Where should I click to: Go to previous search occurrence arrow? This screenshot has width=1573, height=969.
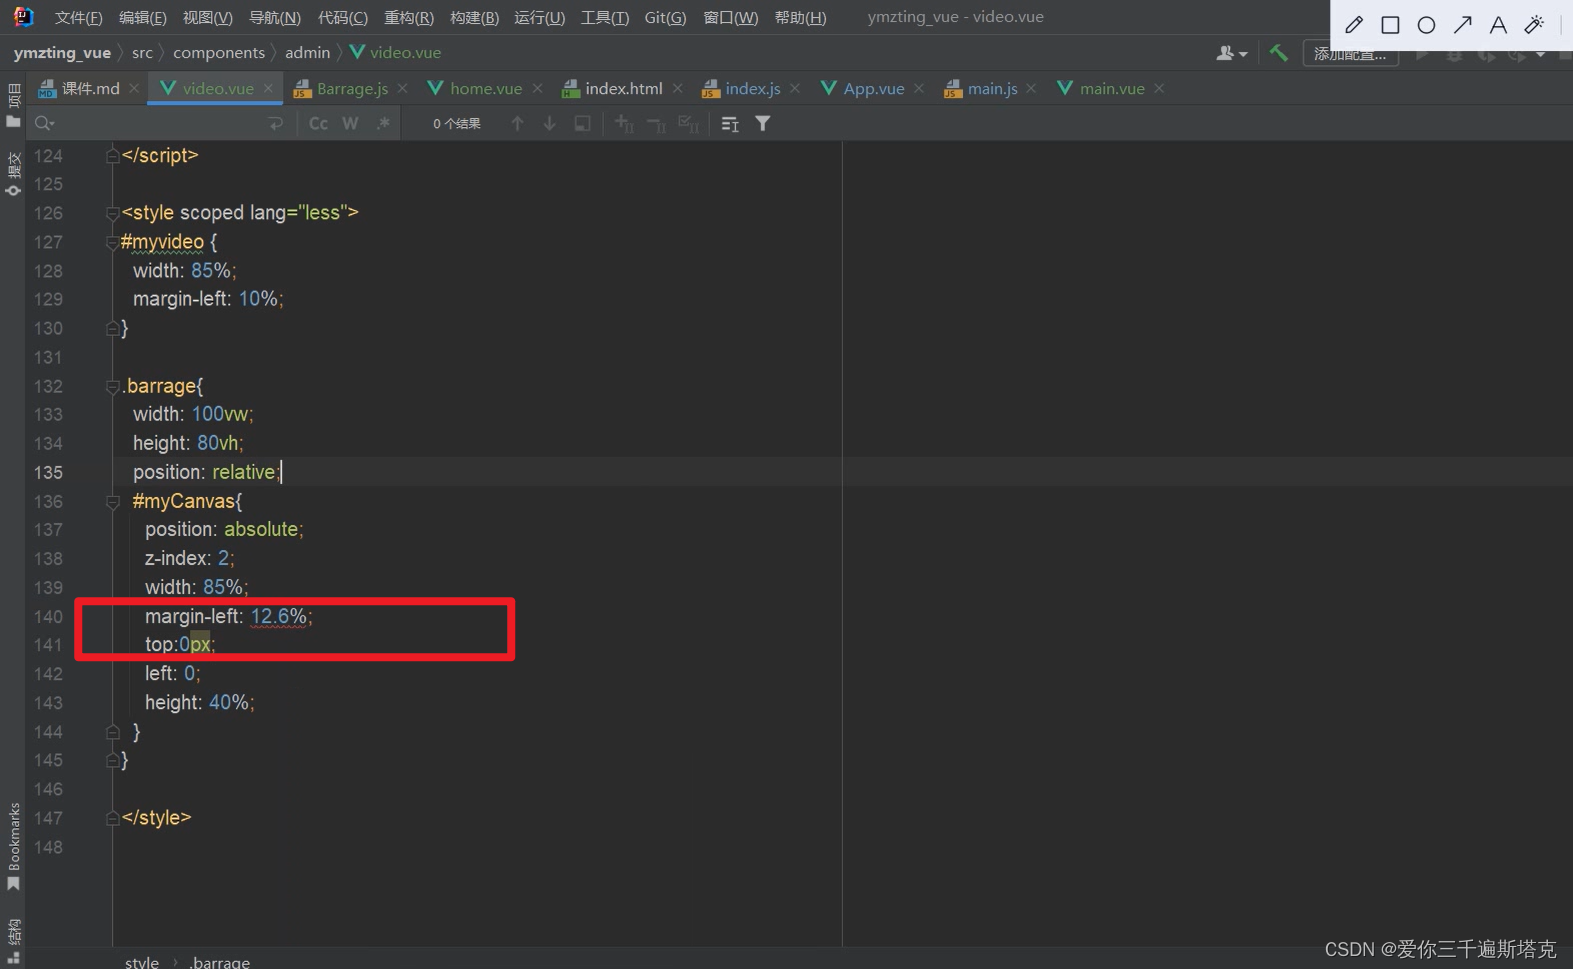coord(517,123)
